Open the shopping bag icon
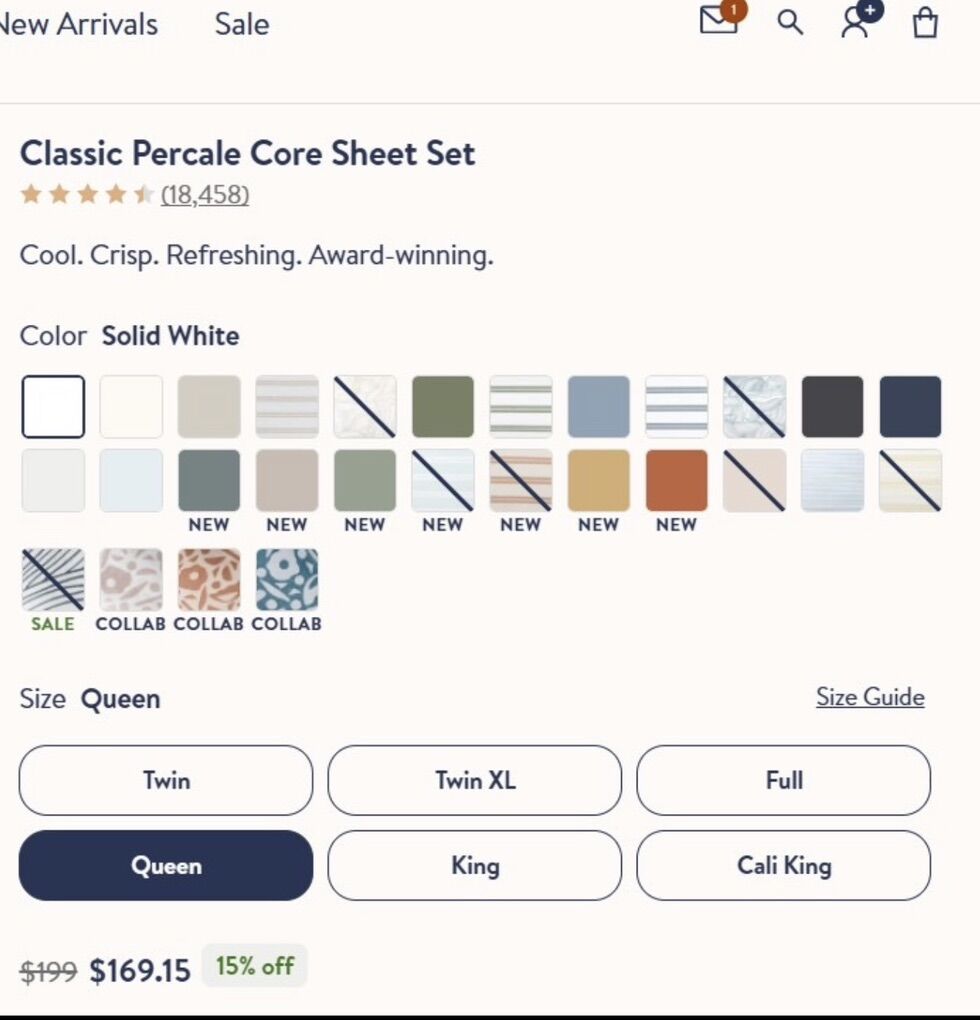This screenshot has height=1020, width=980. tap(926, 23)
